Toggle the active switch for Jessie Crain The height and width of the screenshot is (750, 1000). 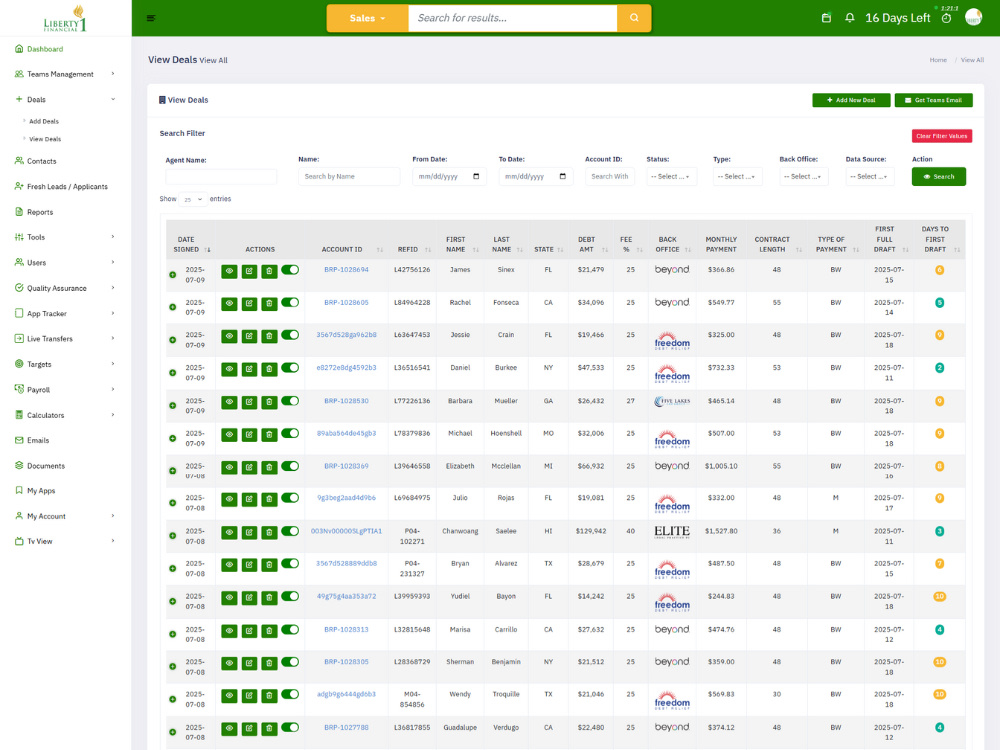(x=290, y=335)
